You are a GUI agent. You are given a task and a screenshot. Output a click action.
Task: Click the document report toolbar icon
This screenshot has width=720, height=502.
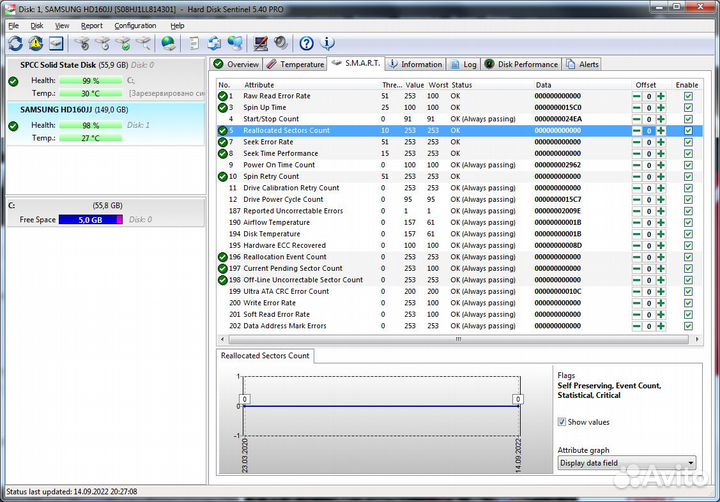click(x=194, y=44)
